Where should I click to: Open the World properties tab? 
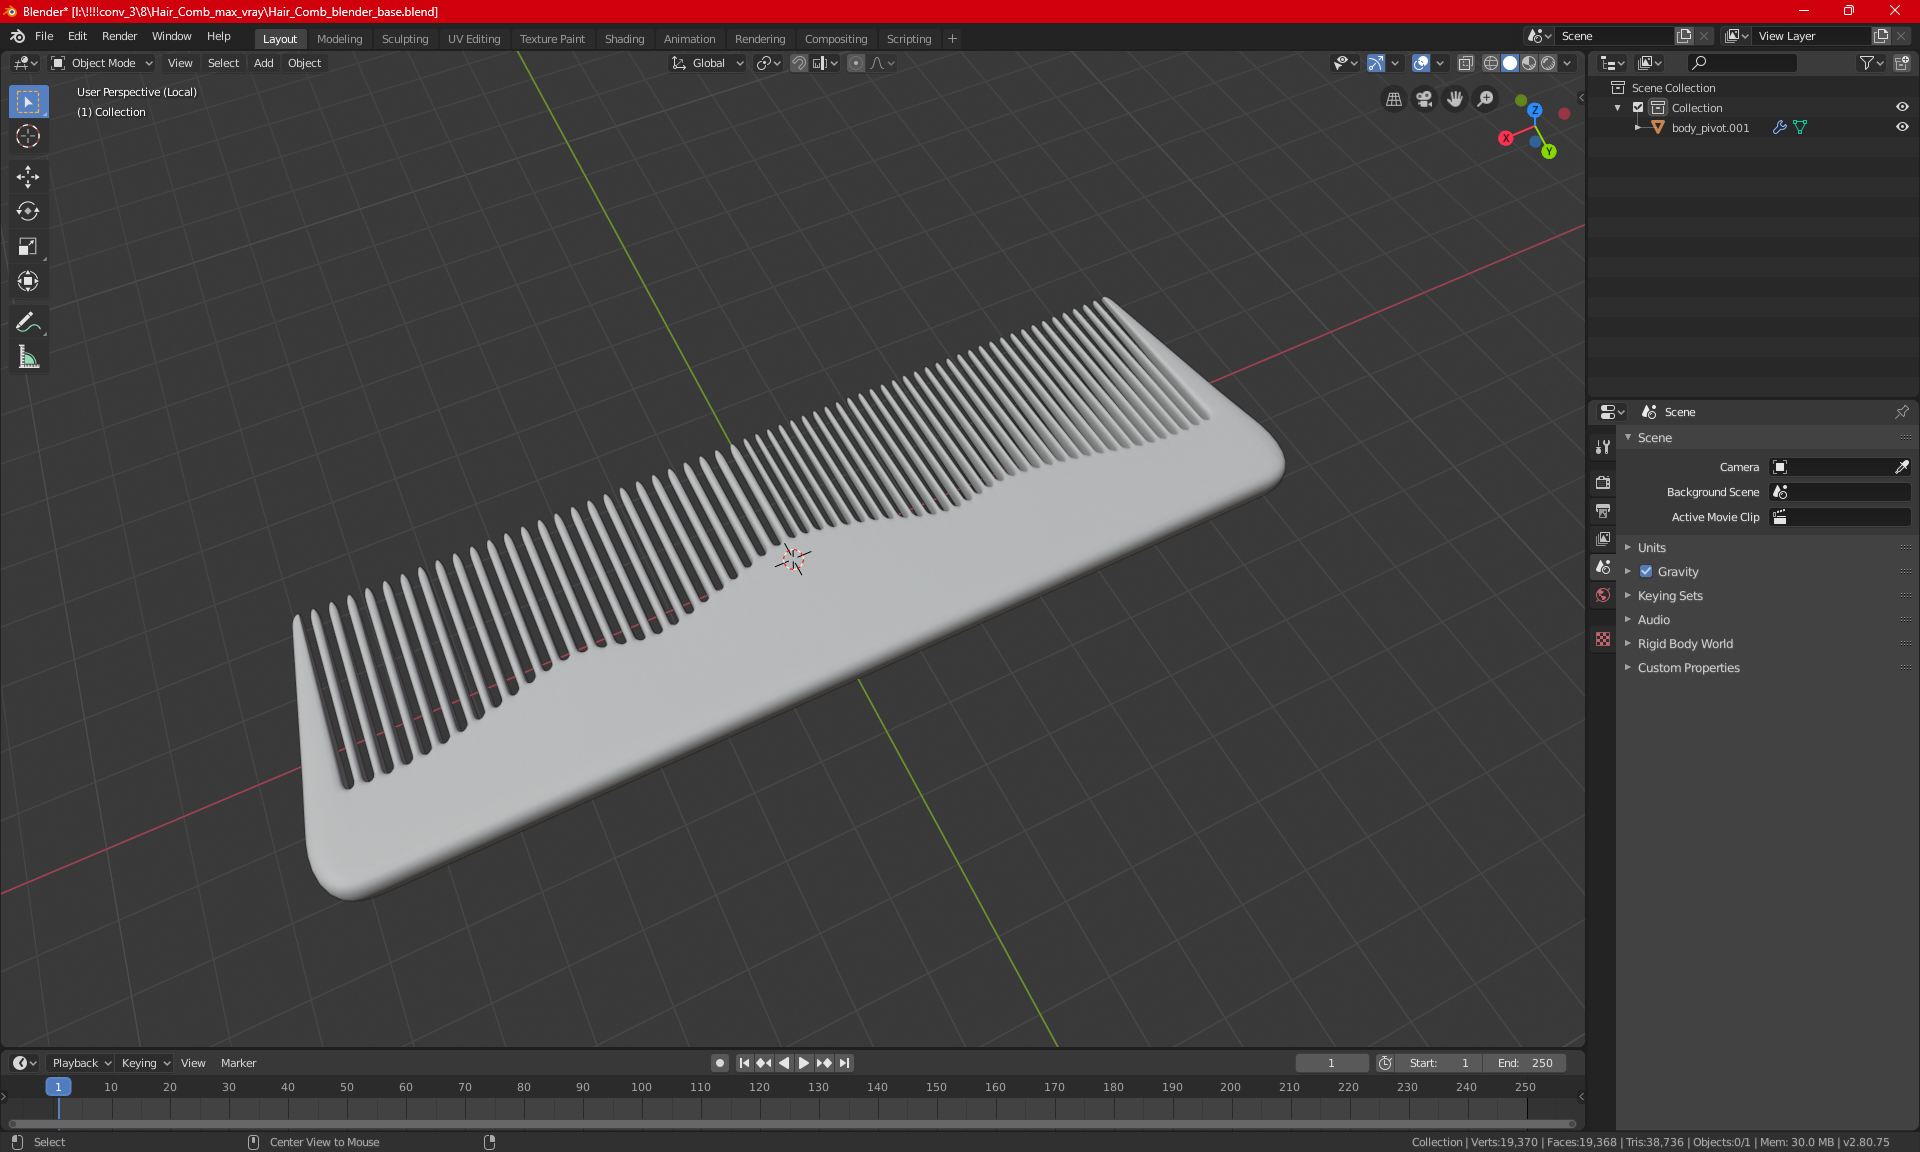pyautogui.click(x=1603, y=595)
